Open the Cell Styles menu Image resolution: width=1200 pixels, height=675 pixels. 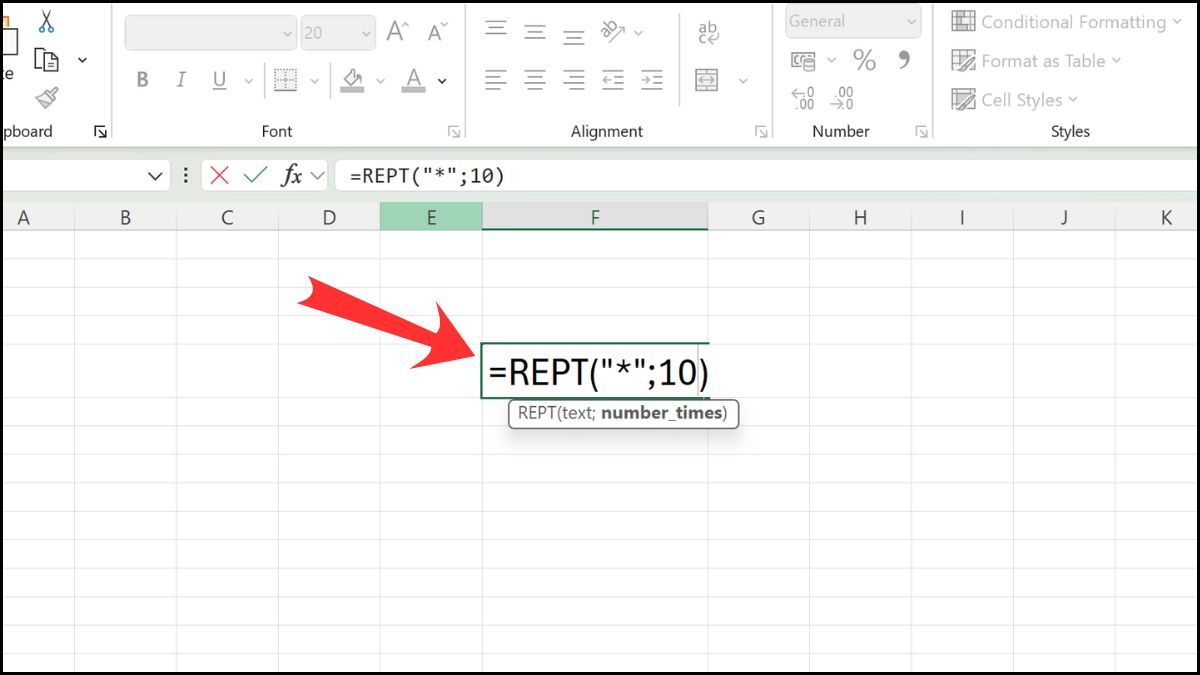click(x=1013, y=99)
